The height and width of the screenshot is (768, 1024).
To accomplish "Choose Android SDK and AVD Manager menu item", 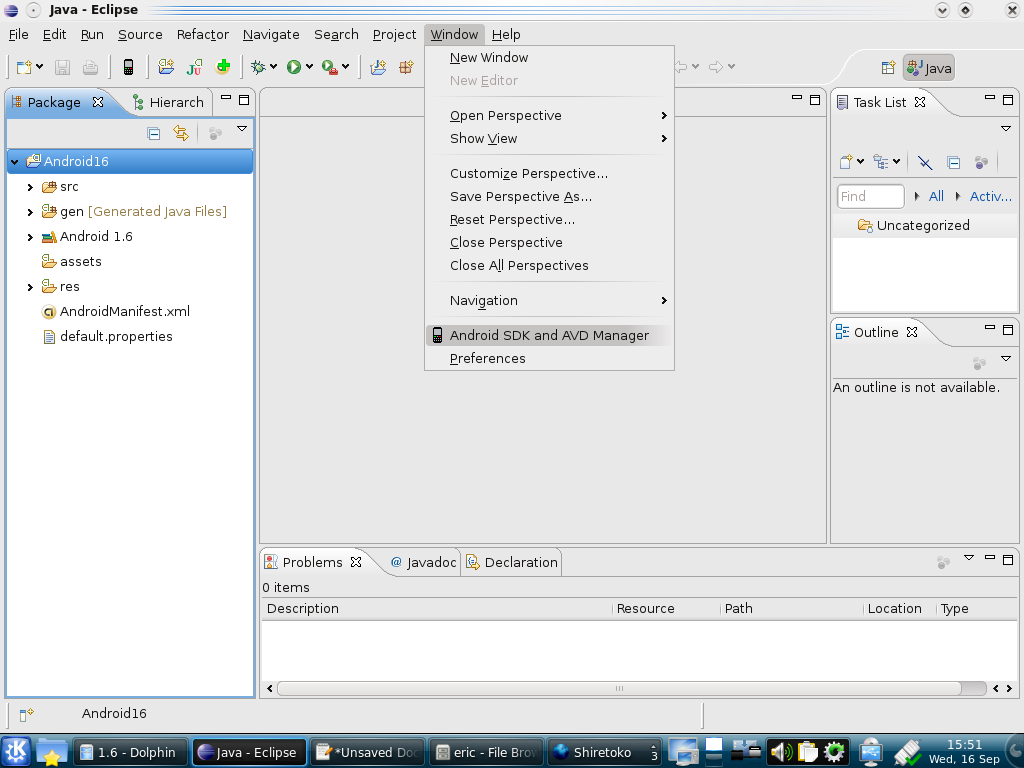I will [549, 336].
